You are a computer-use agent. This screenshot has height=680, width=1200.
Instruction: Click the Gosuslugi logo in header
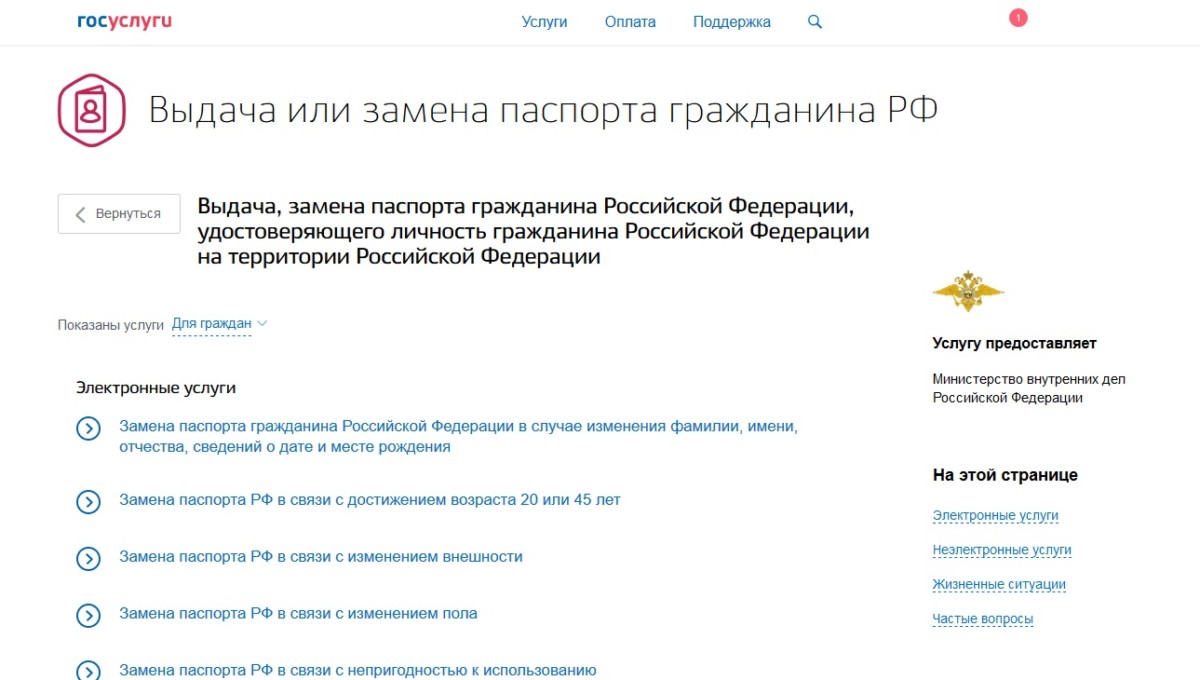tap(124, 21)
